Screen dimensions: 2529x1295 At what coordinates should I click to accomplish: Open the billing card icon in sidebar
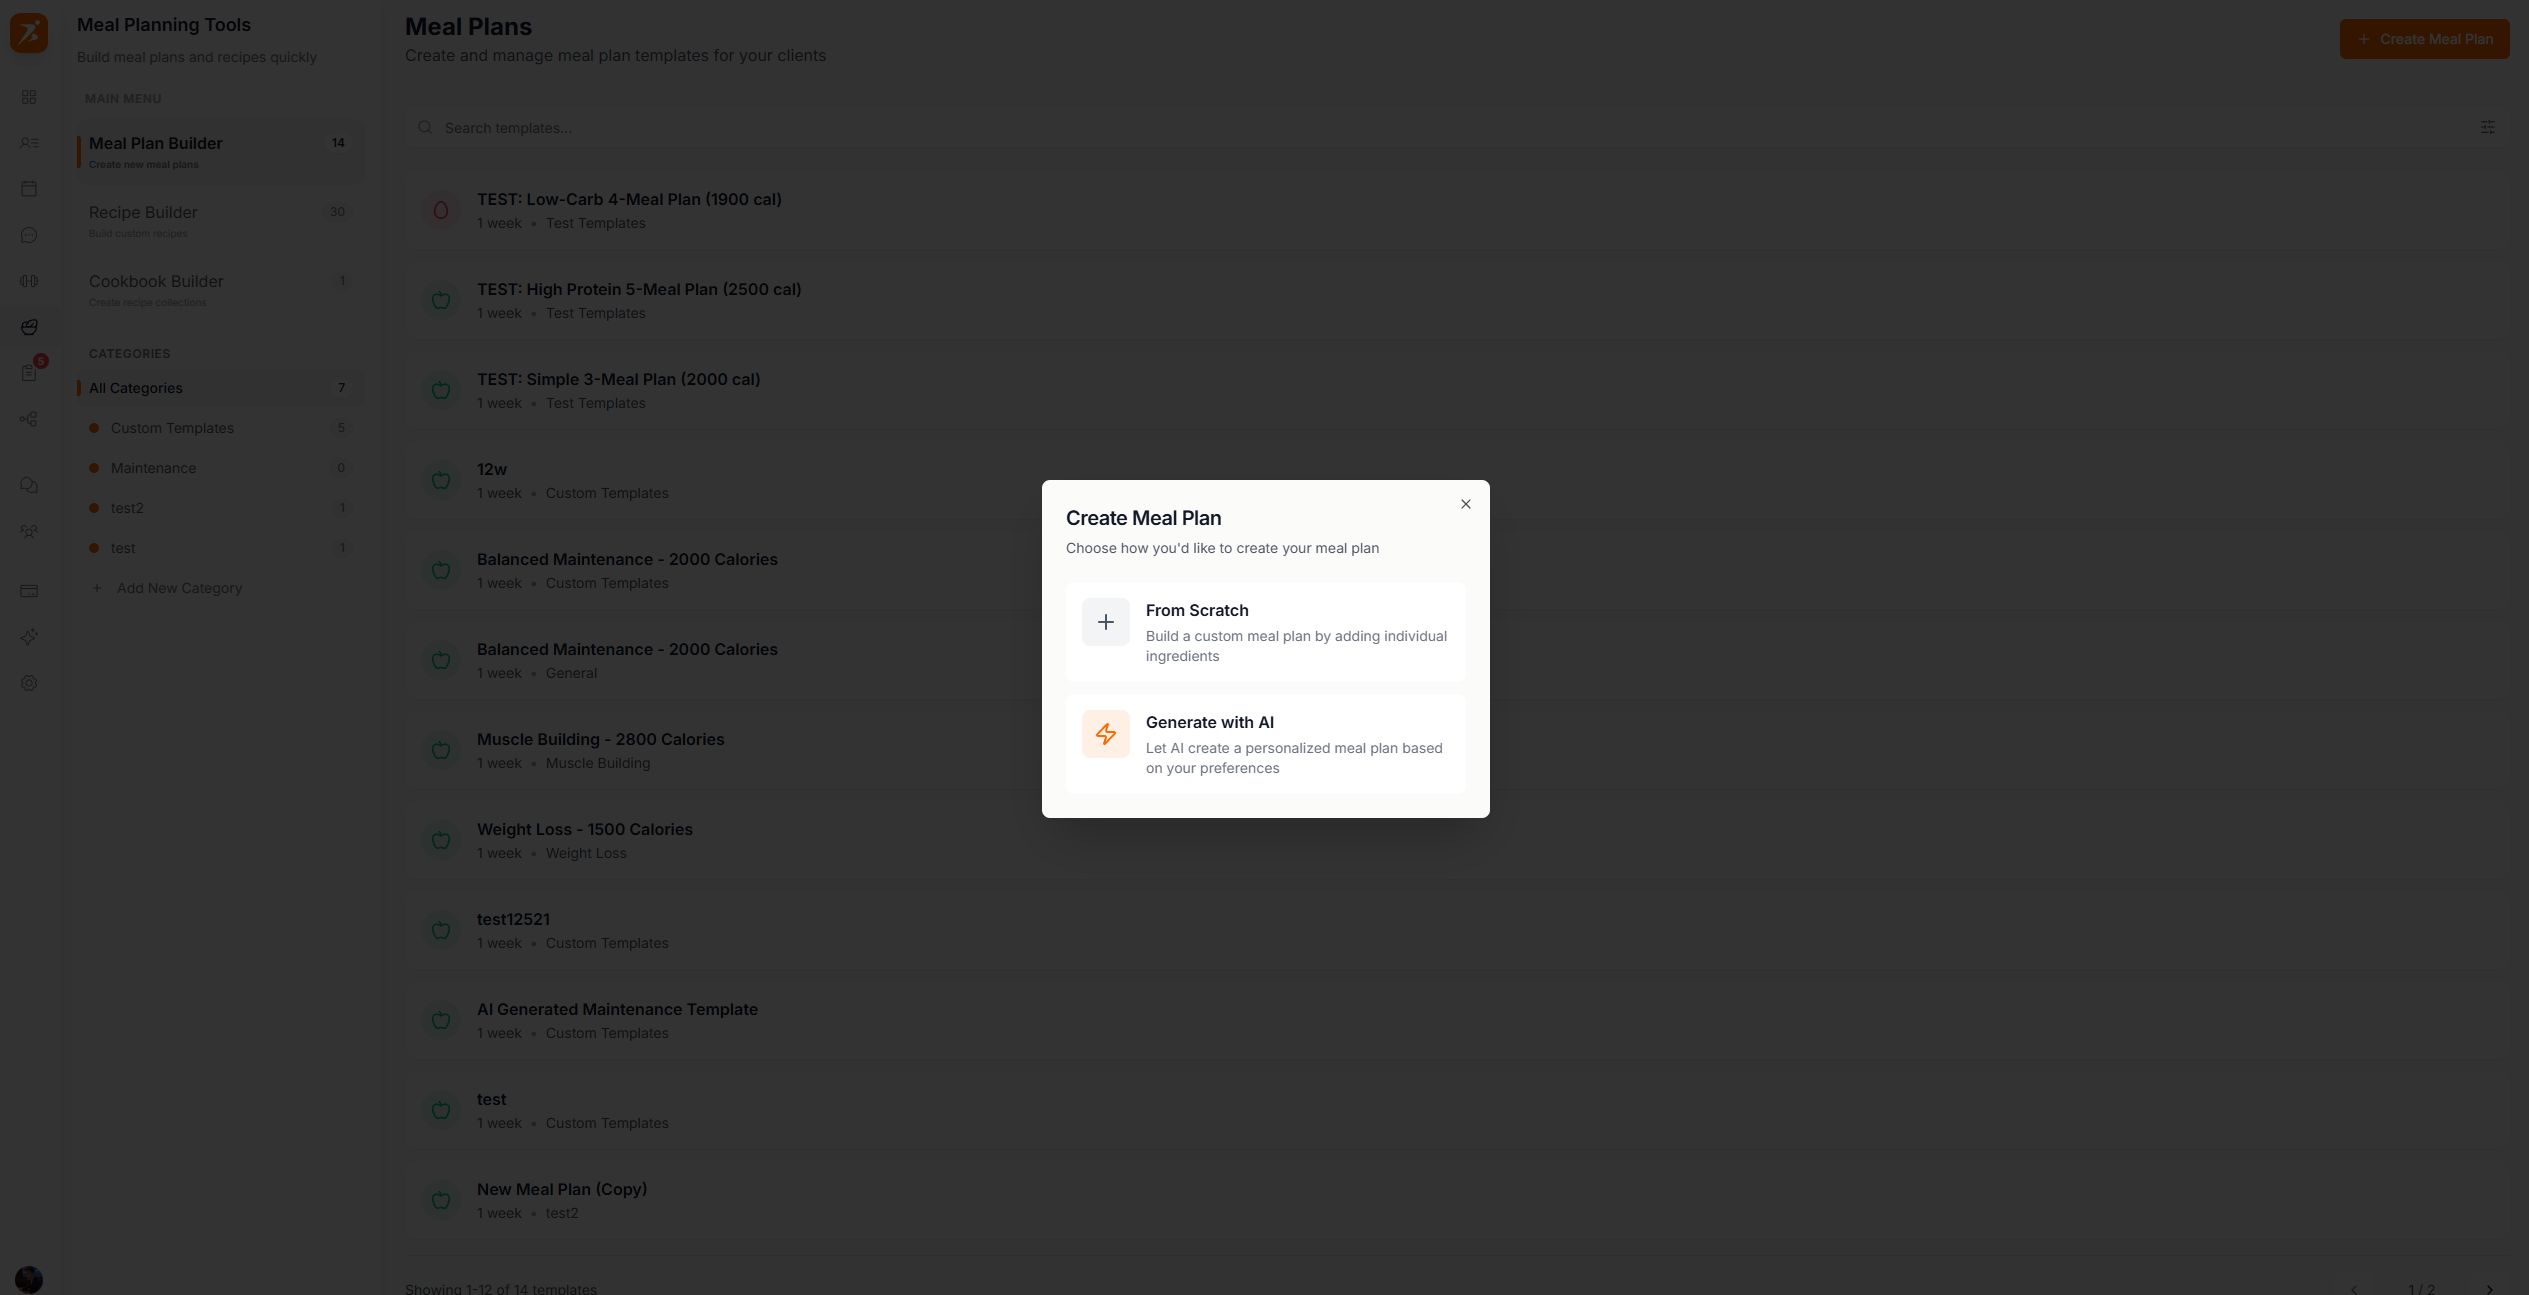29,591
